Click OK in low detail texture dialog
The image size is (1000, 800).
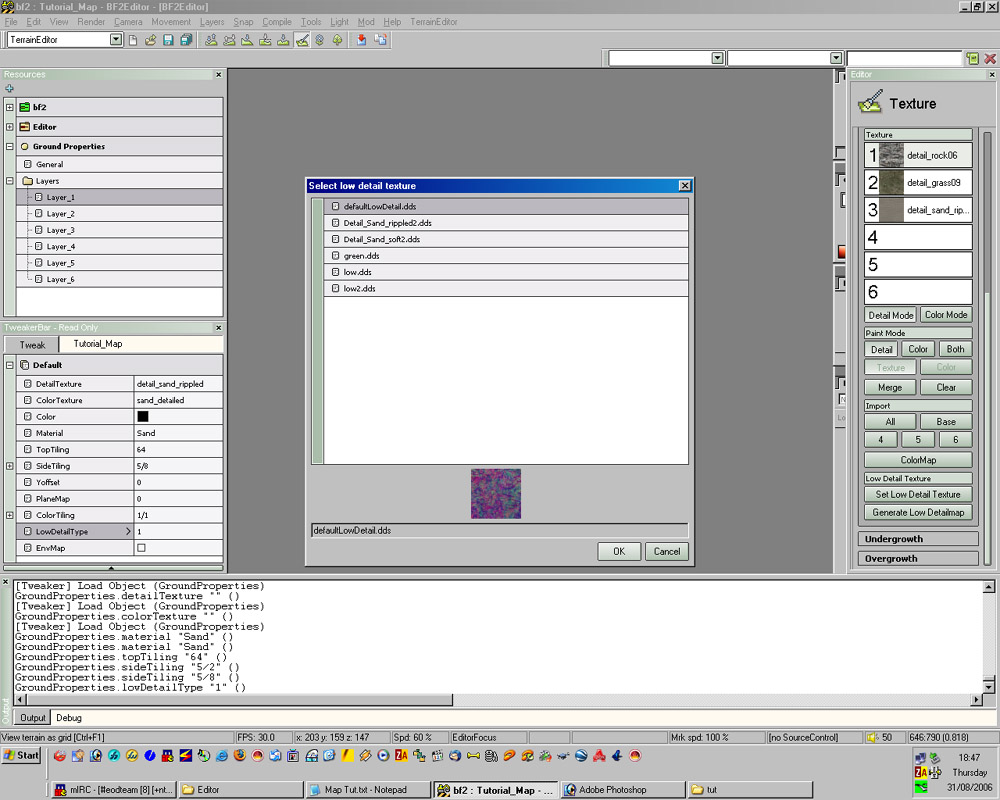619,551
